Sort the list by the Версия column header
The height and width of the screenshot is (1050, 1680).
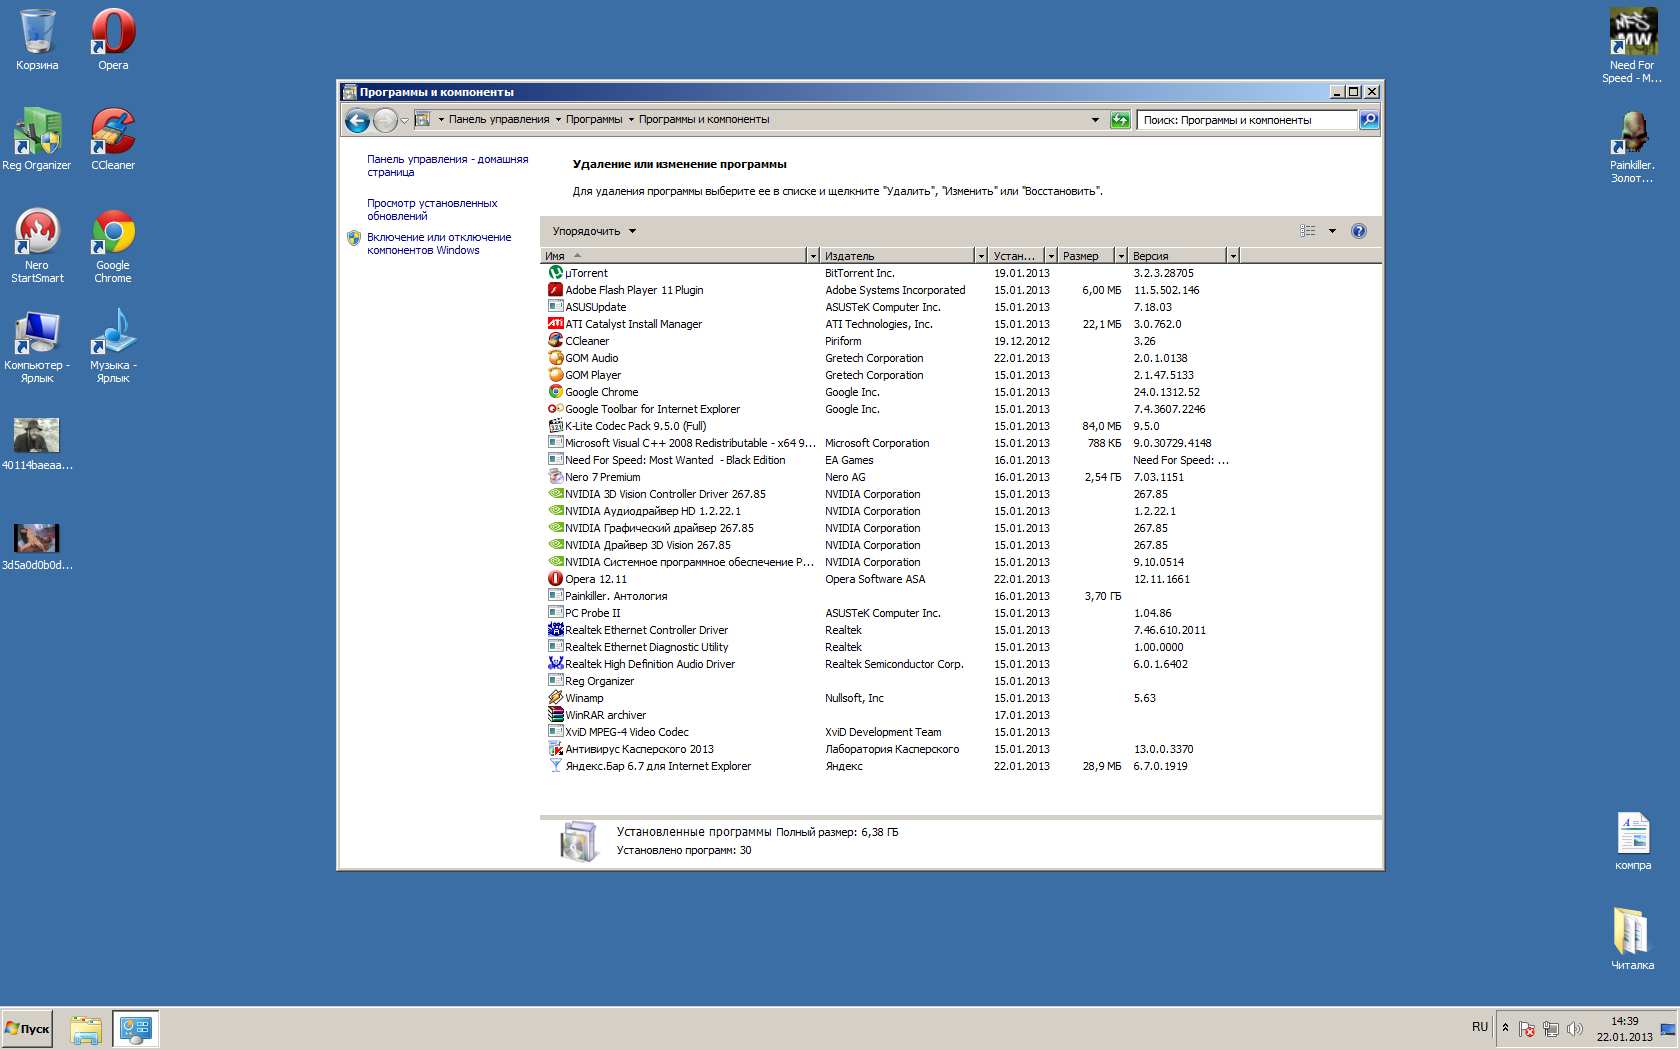coord(1177,256)
